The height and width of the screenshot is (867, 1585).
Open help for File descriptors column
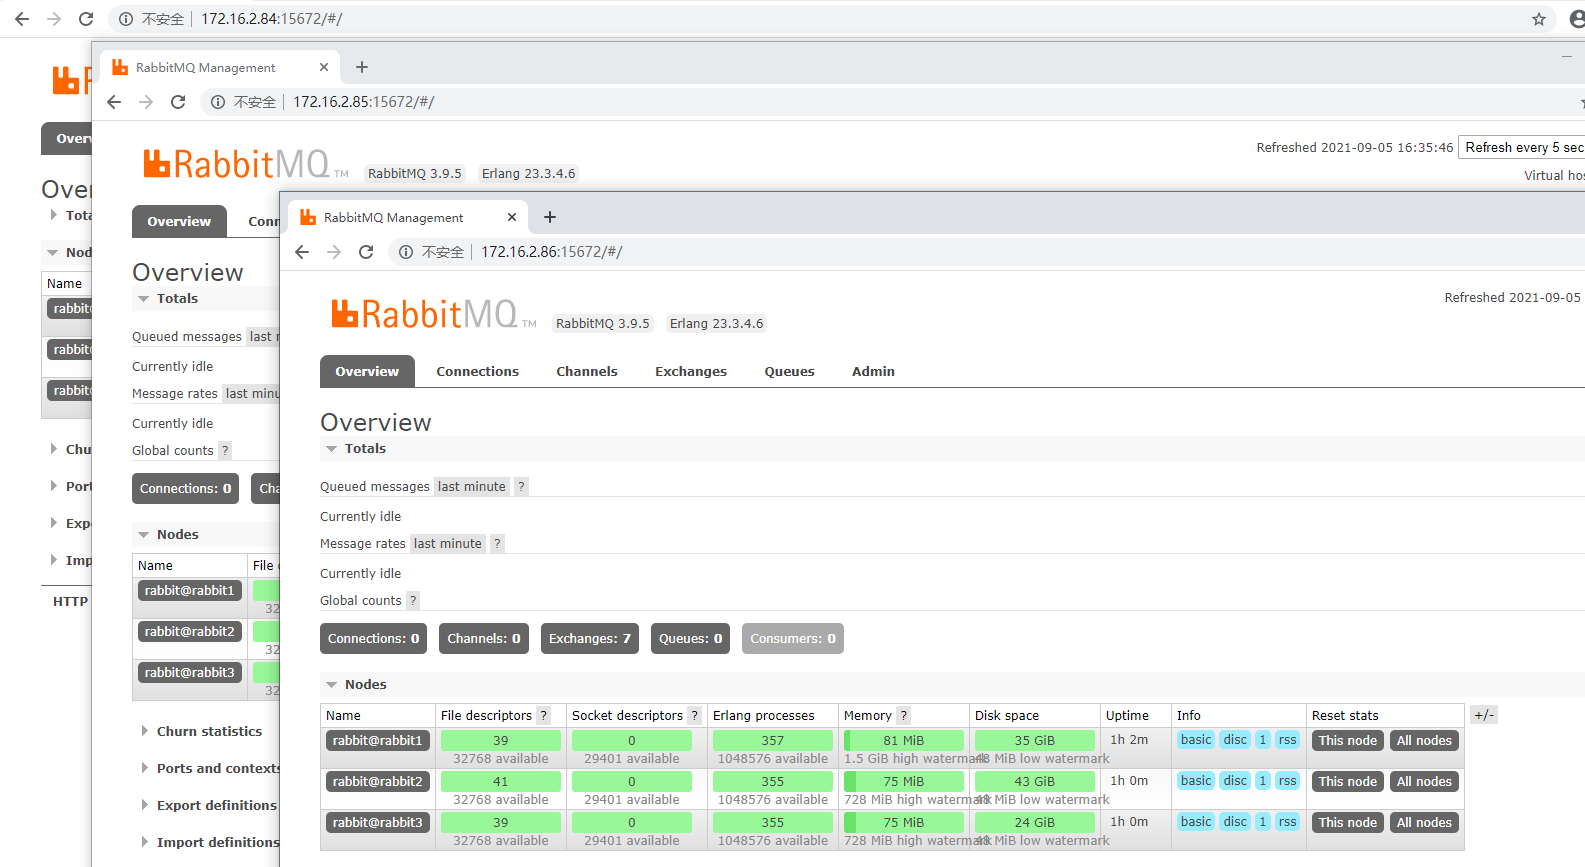click(544, 716)
